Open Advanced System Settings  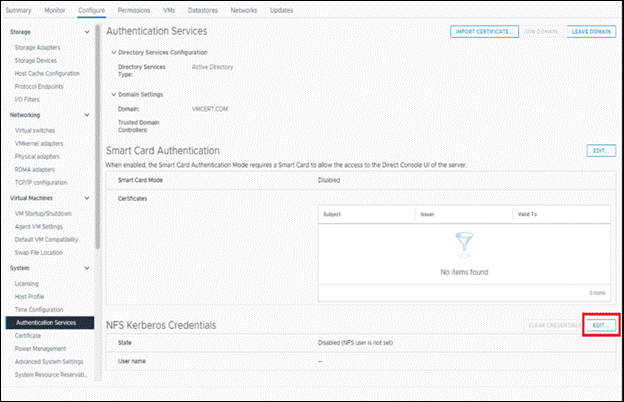tap(49, 362)
